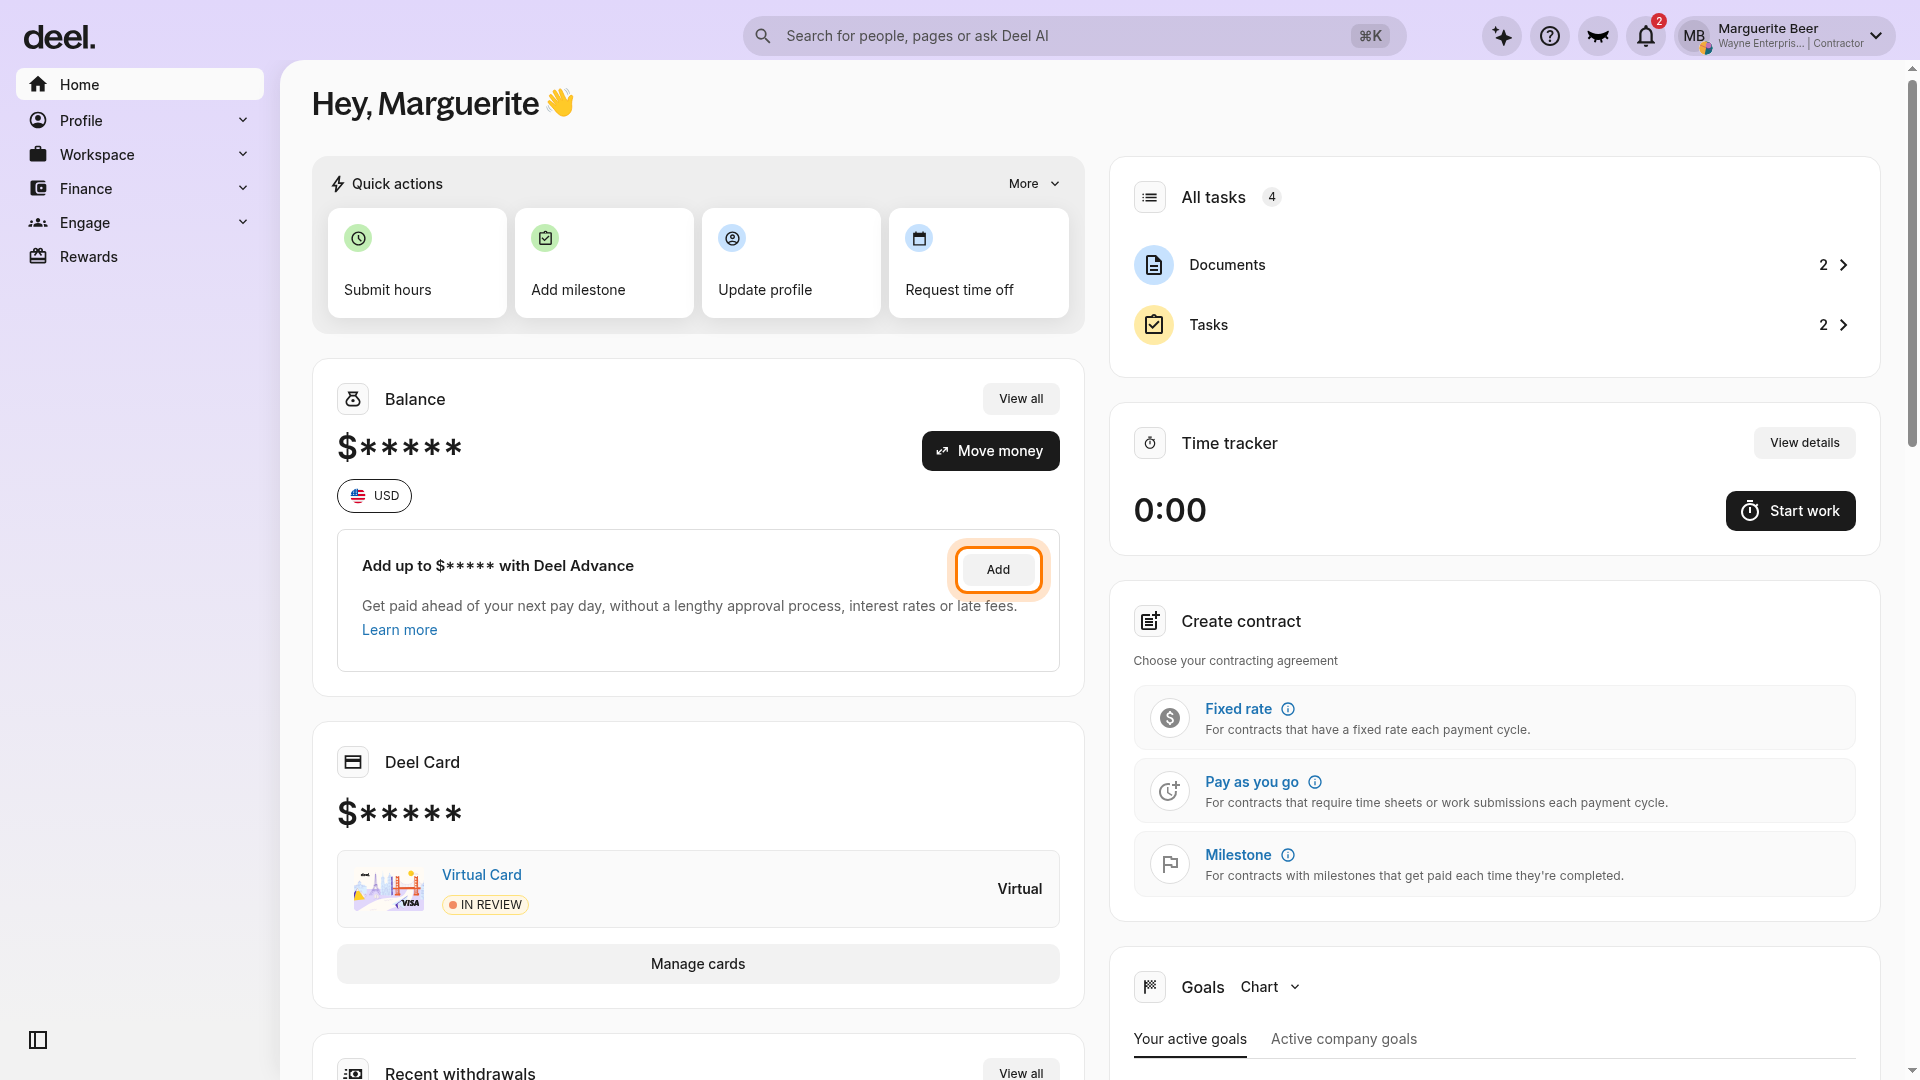
Task: Click the MB profile avatar
Action: coord(1694,36)
